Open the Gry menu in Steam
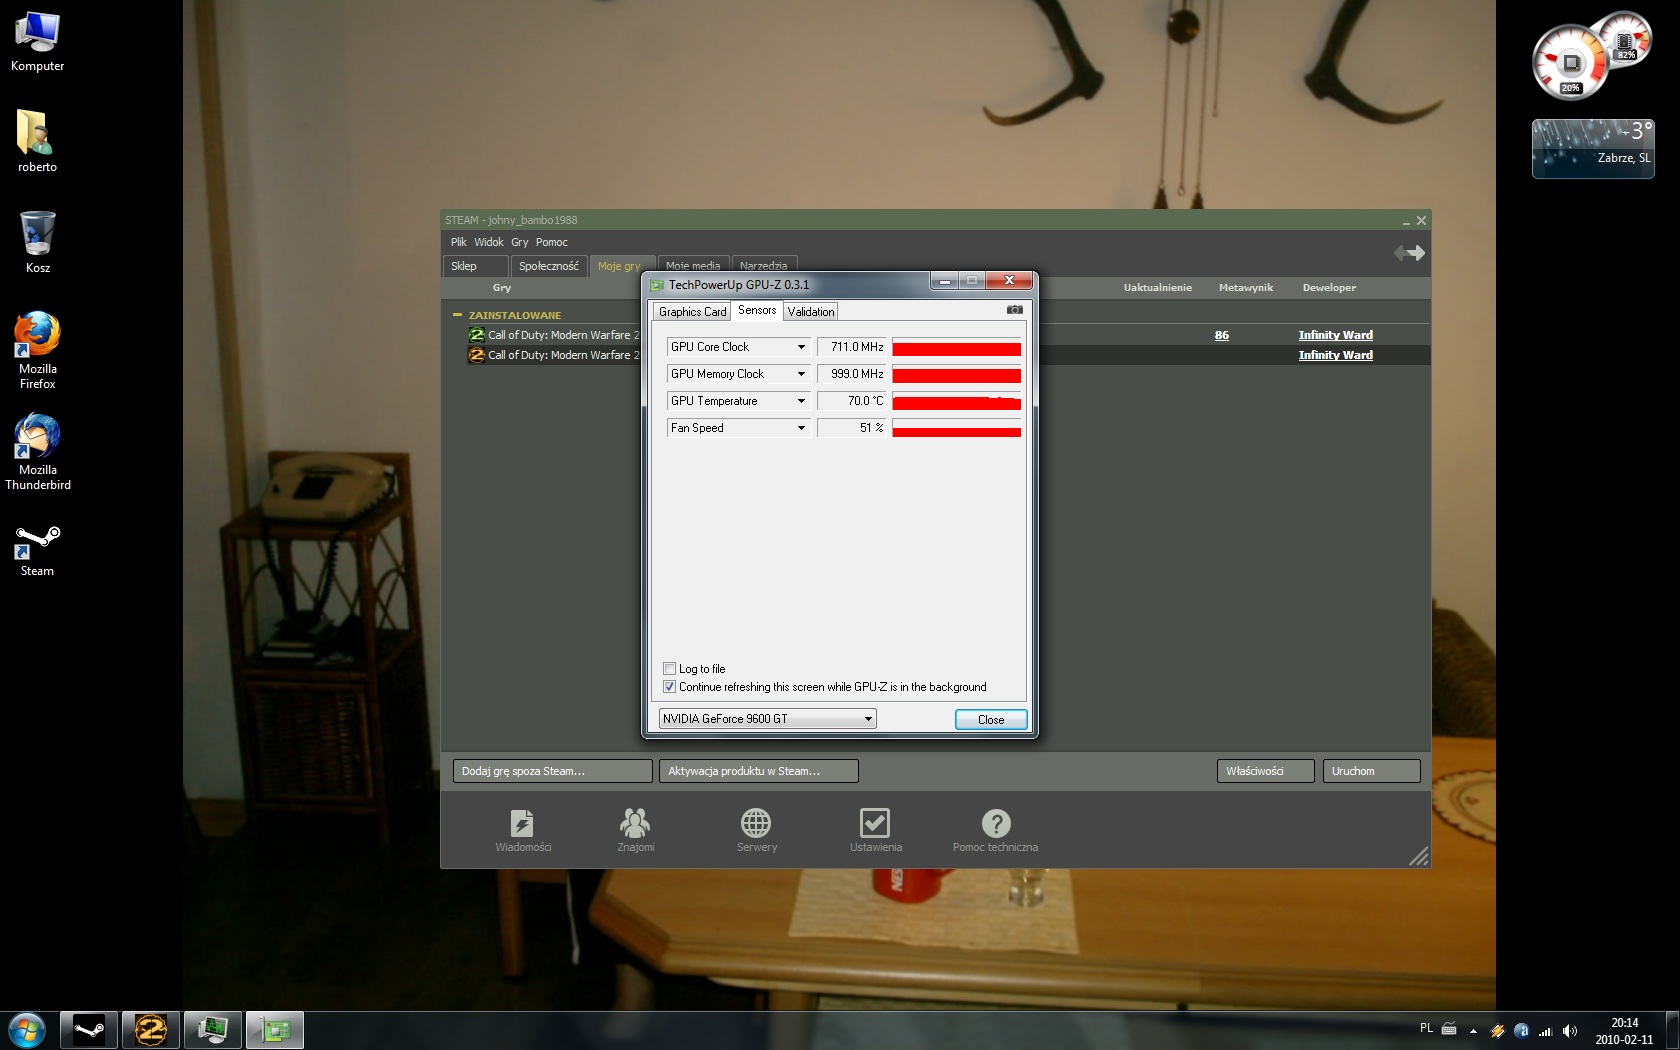 point(519,242)
